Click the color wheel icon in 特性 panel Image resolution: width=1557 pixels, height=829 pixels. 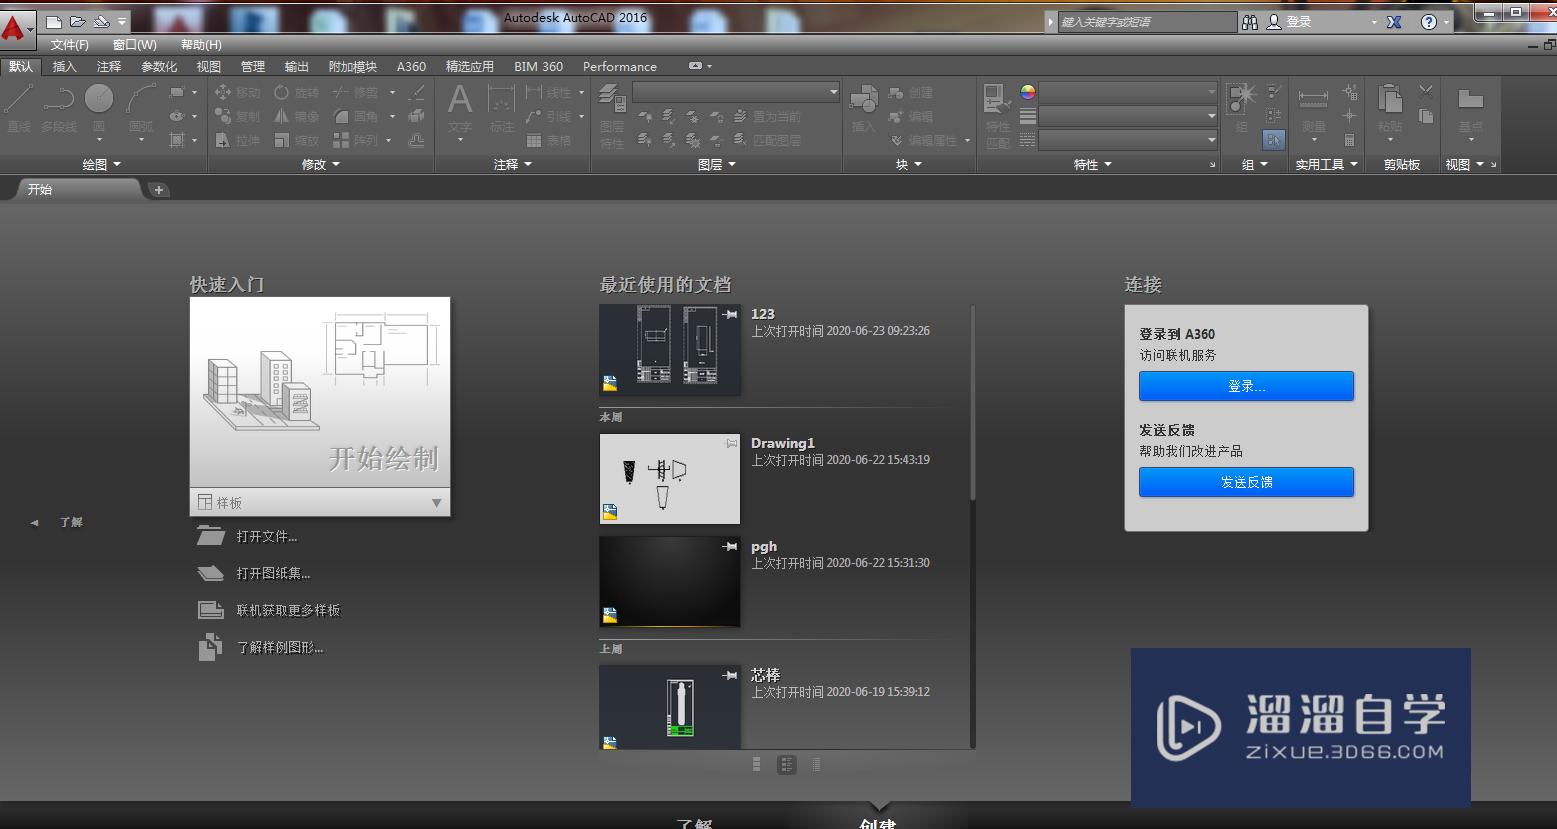pyautogui.click(x=1027, y=92)
